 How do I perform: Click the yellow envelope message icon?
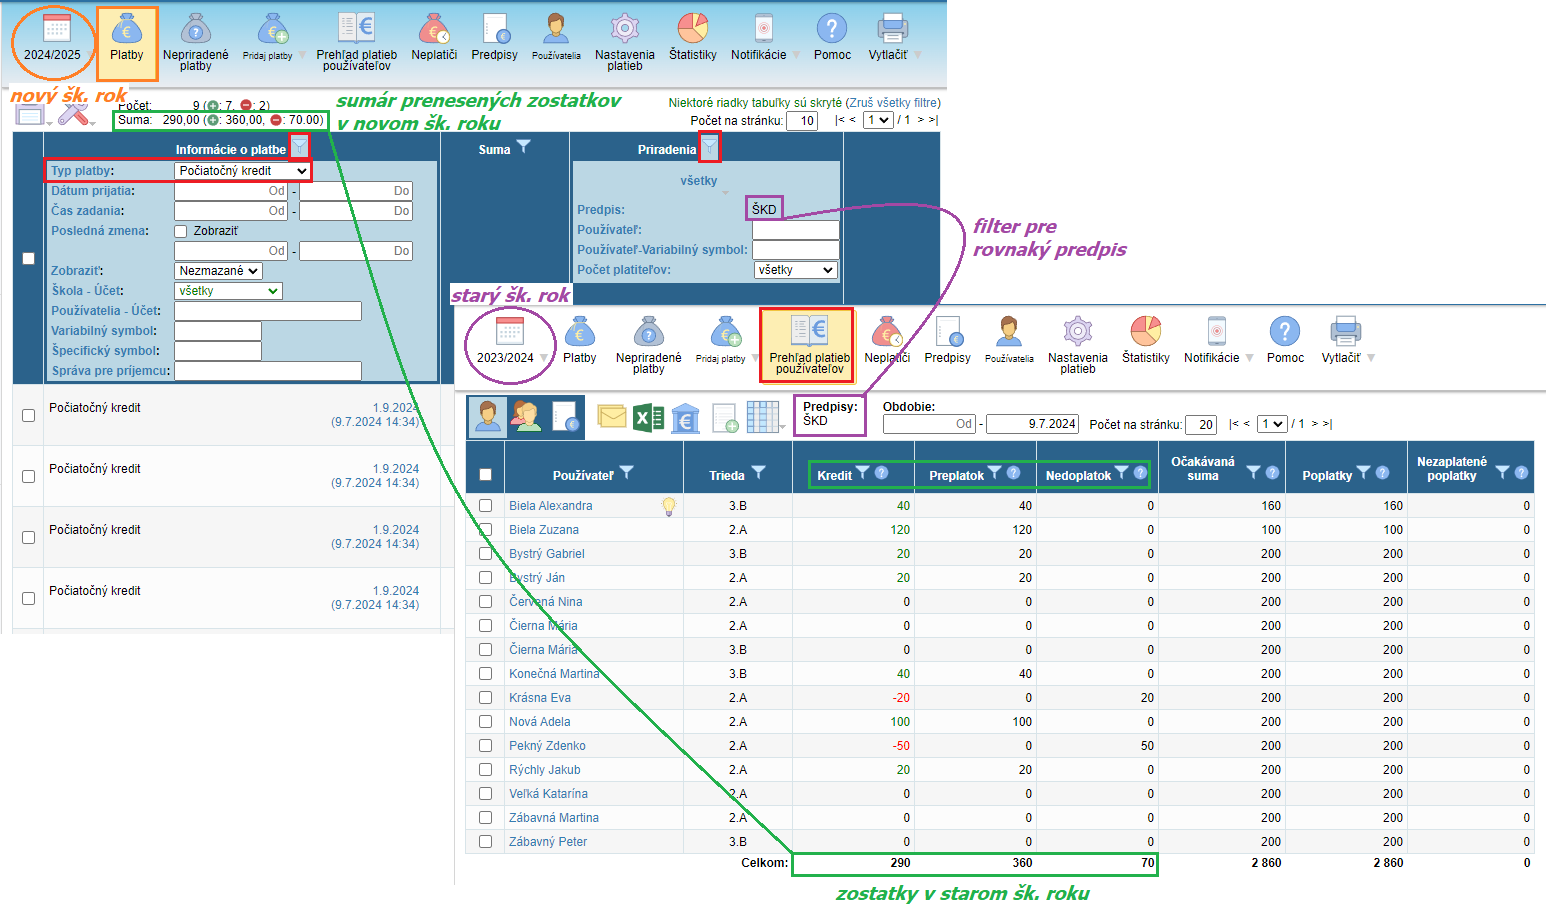pos(611,417)
